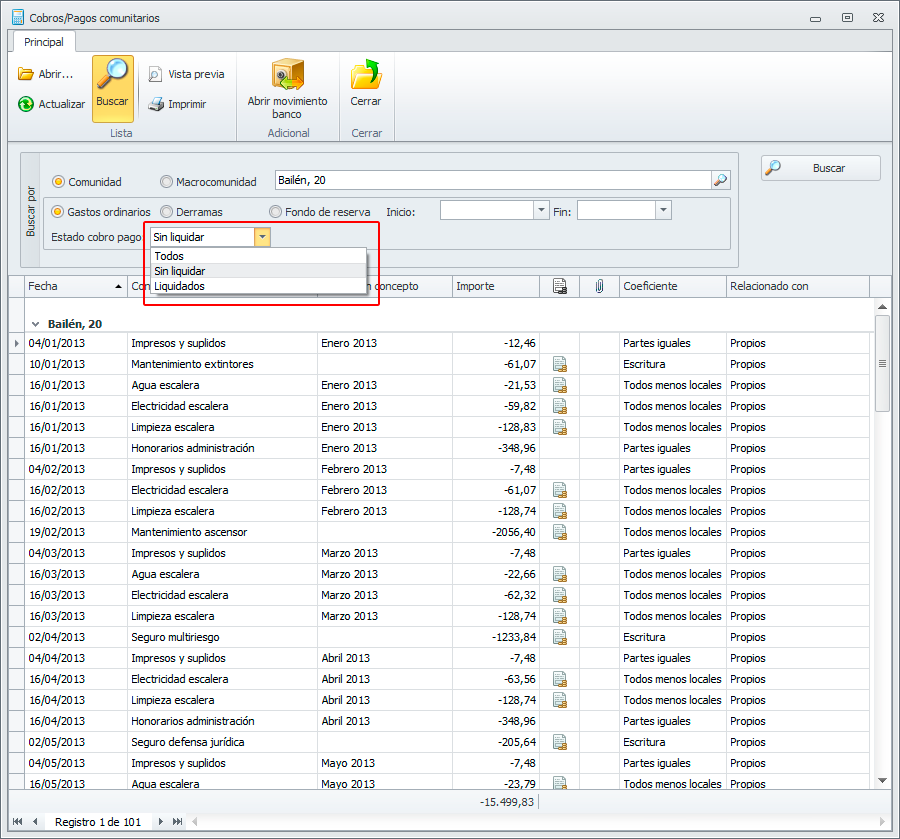Select the Macrocomunidad radio button

tap(167, 182)
